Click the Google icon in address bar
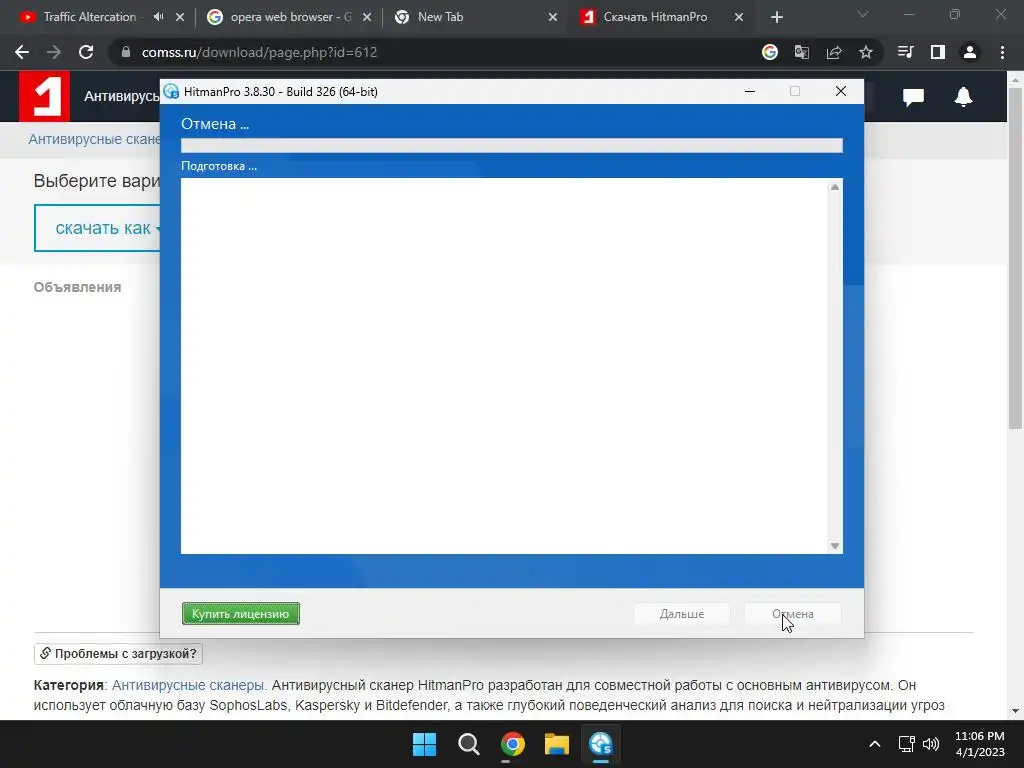This screenshot has width=1024, height=768. [x=770, y=52]
